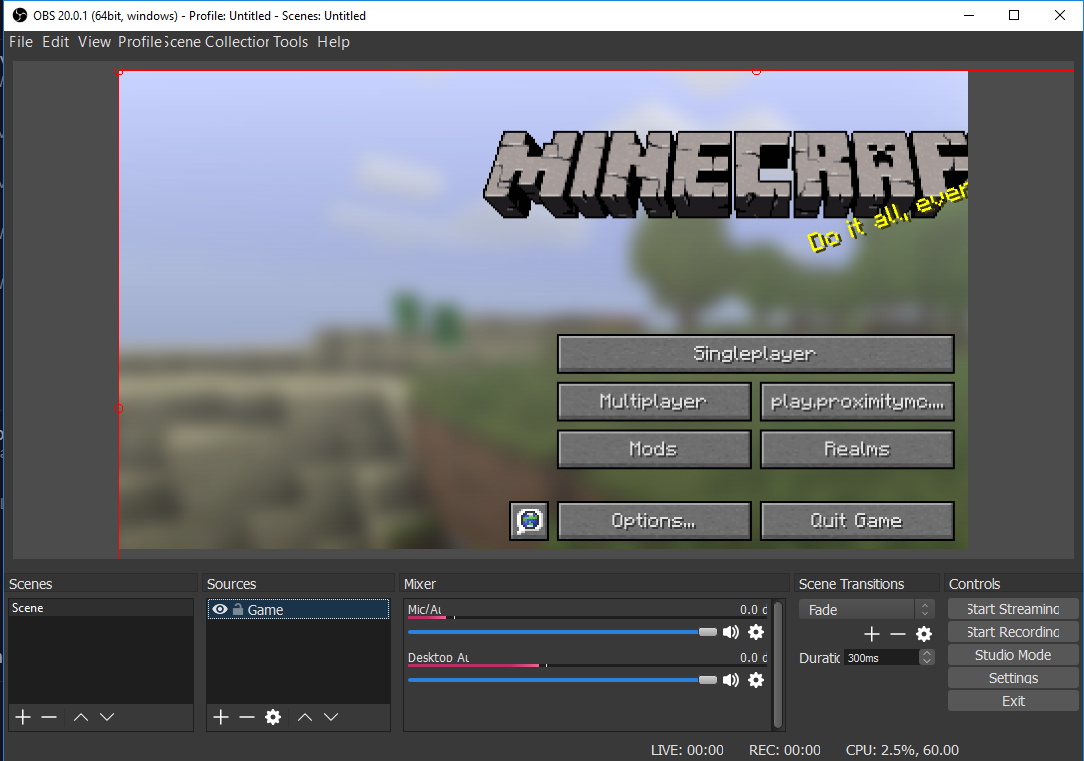The height and width of the screenshot is (761, 1084).
Task: Click the Mixer panel scrollbar
Action: point(778,664)
